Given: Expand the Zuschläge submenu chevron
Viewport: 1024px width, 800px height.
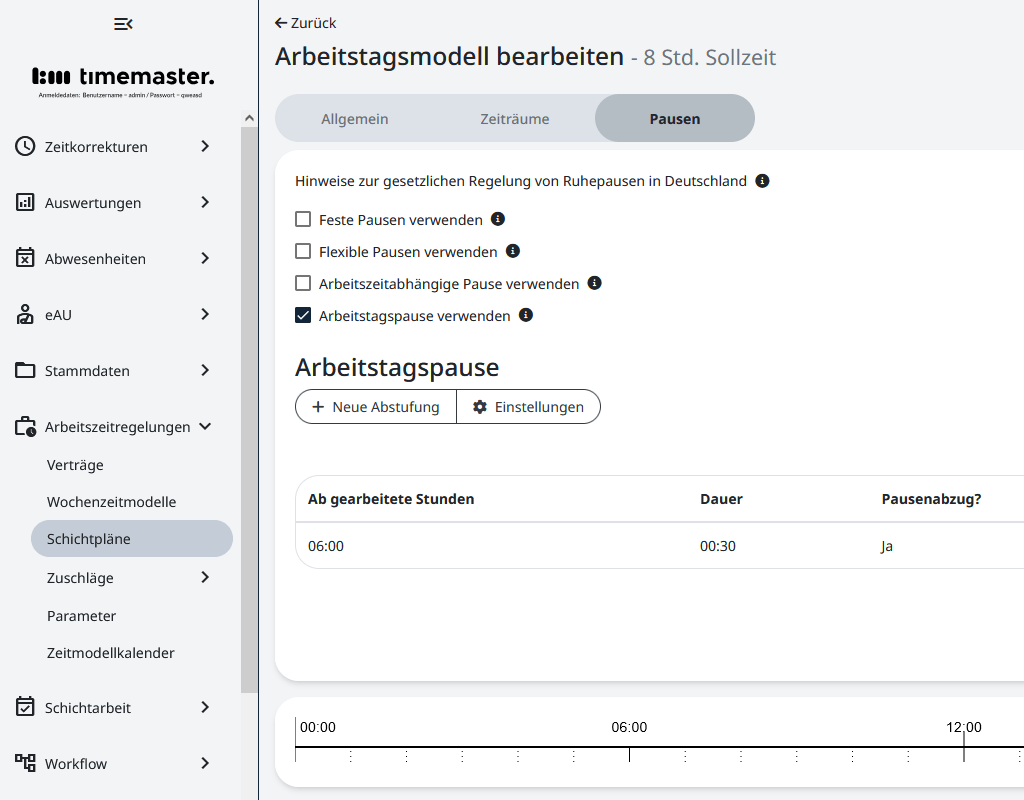Looking at the screenshot, I should click(205, 577).
